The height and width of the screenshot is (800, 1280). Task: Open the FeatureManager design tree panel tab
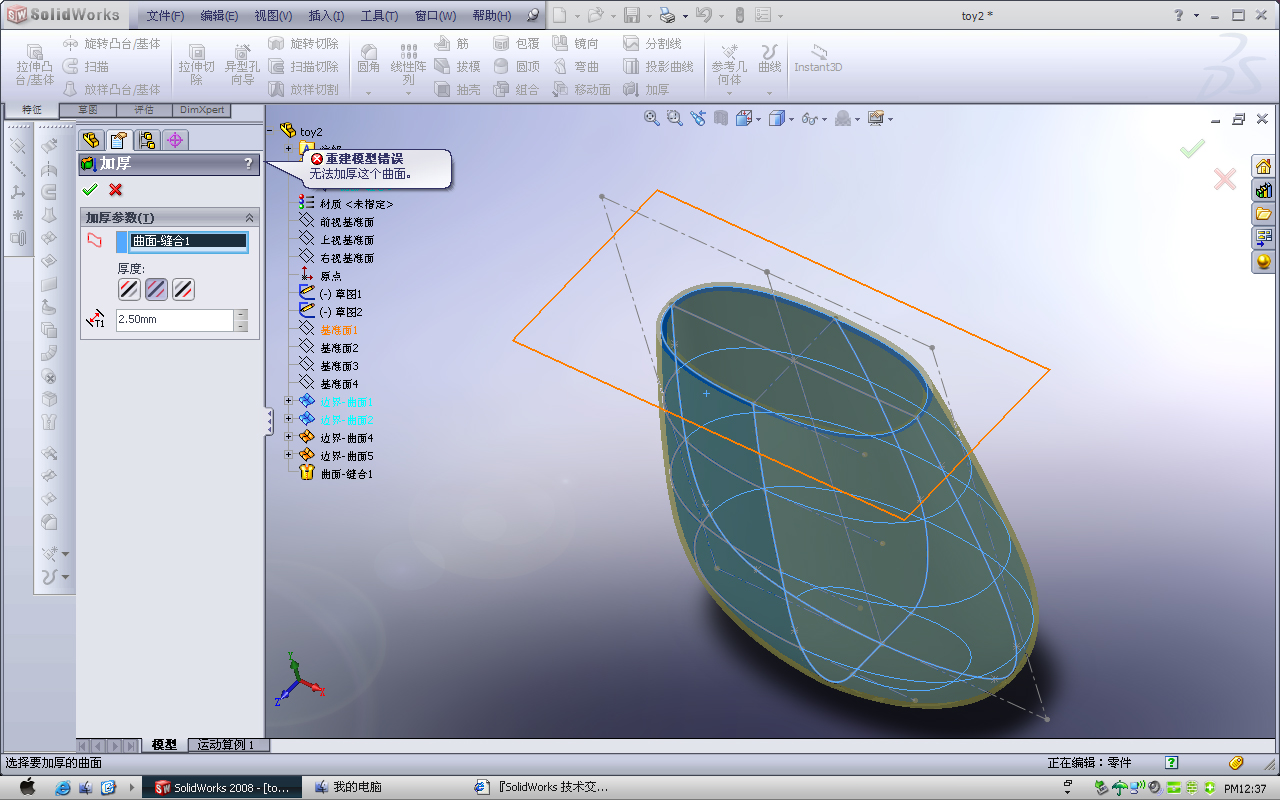pyautogui.click(x=90, y=140)
